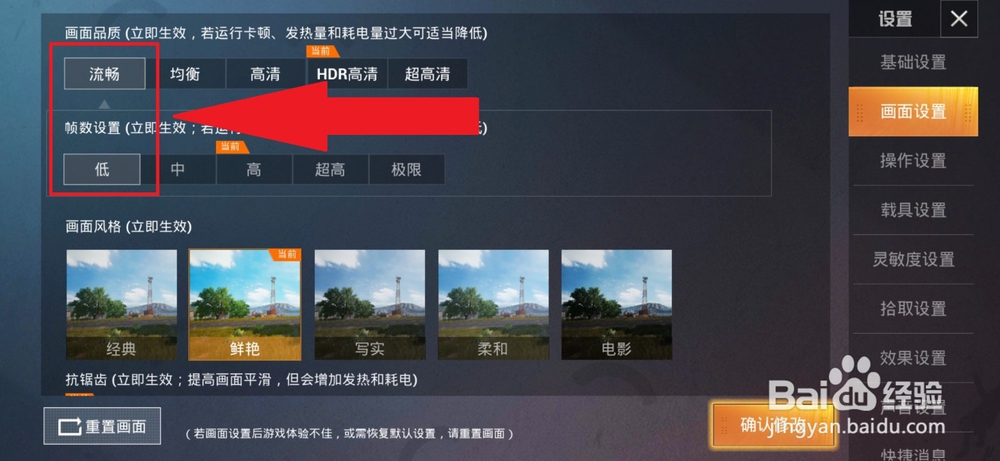Image resolution: width=1000 pixels, height=461 pixels.
Task: Select HDR高清 graphics quality
Action: pos(347,74)
